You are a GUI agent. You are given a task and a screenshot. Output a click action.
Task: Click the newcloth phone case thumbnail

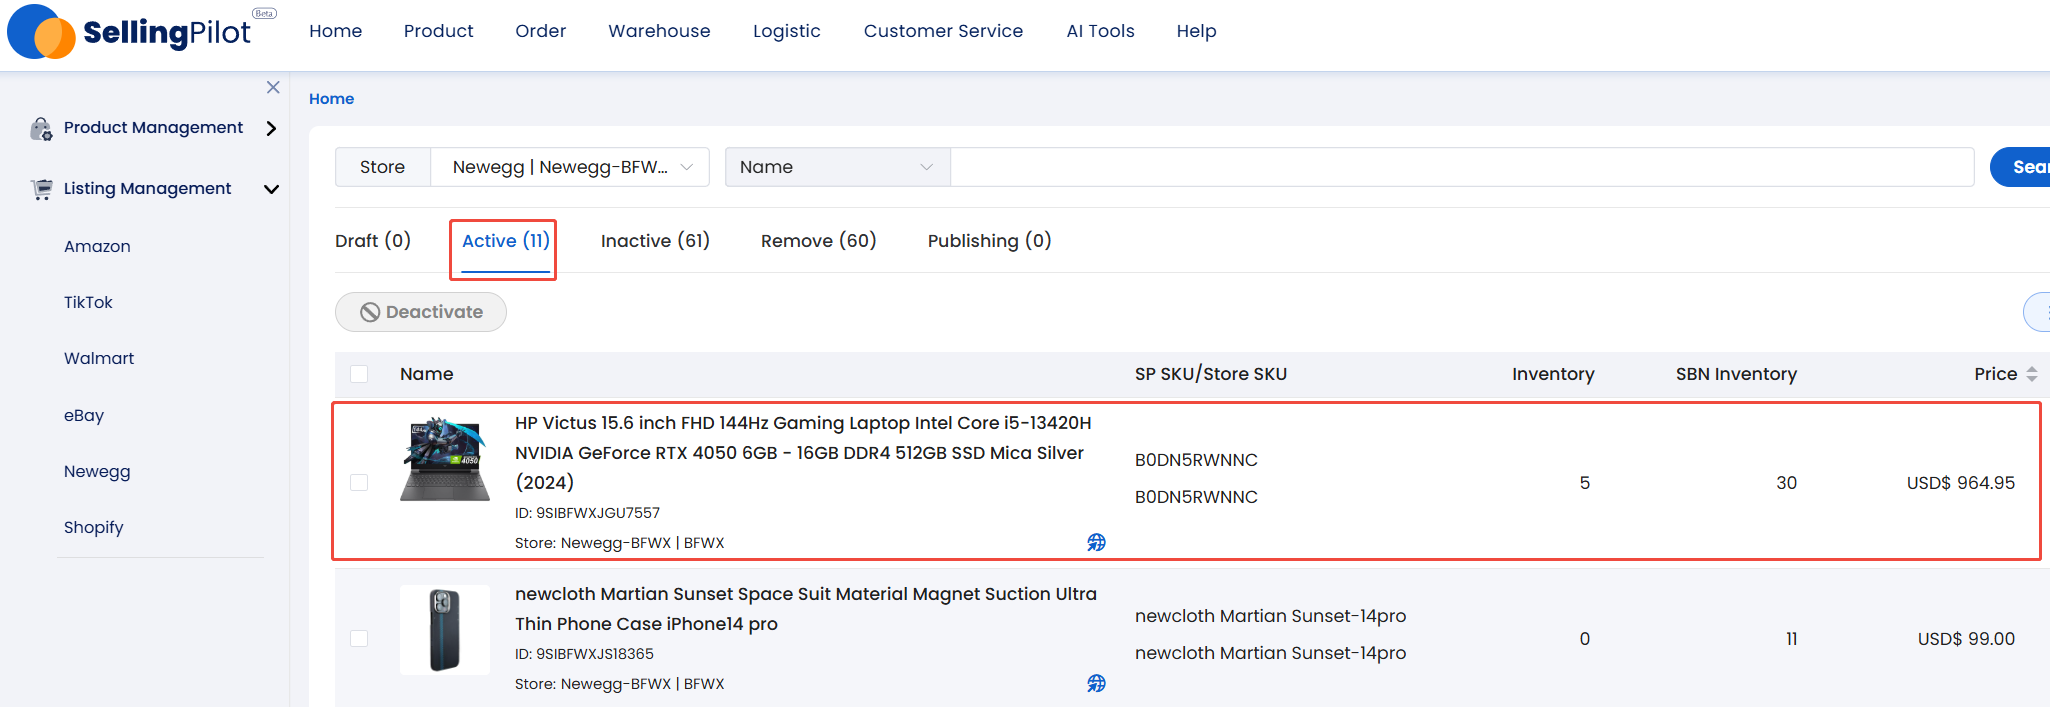tap(445, 630)
